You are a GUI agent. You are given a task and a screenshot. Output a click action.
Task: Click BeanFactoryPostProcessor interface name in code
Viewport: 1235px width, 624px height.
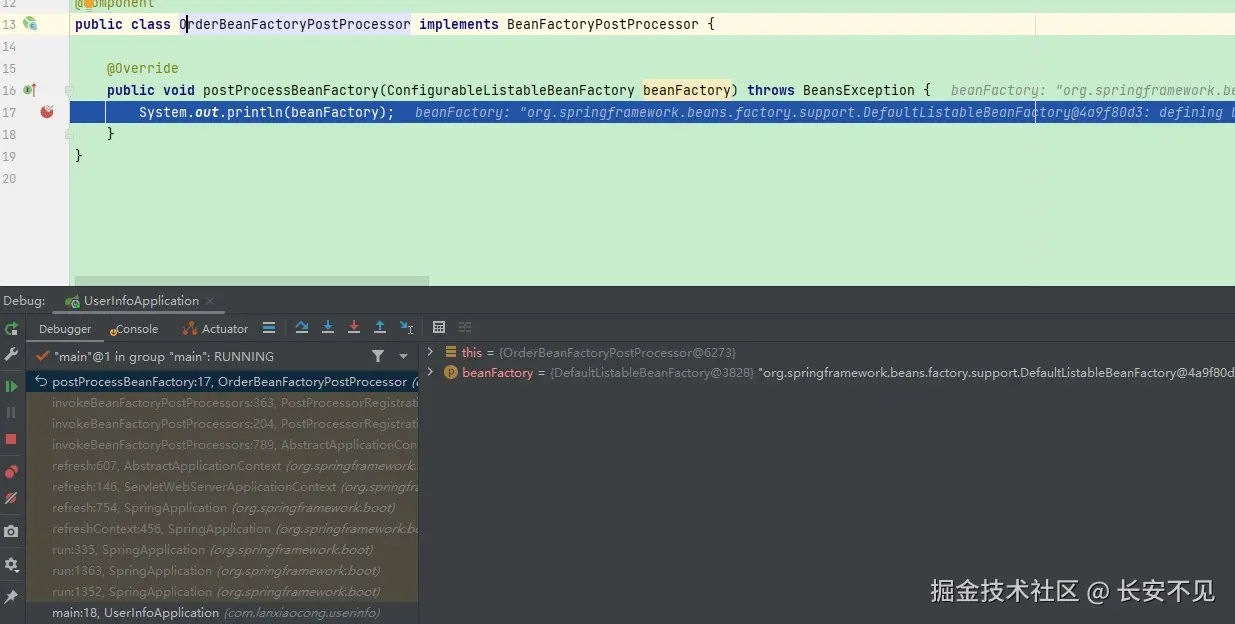[x=603, y=24]
